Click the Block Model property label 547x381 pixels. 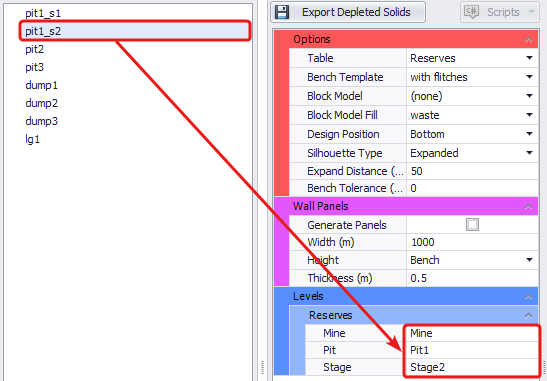(x=335, y=96)
